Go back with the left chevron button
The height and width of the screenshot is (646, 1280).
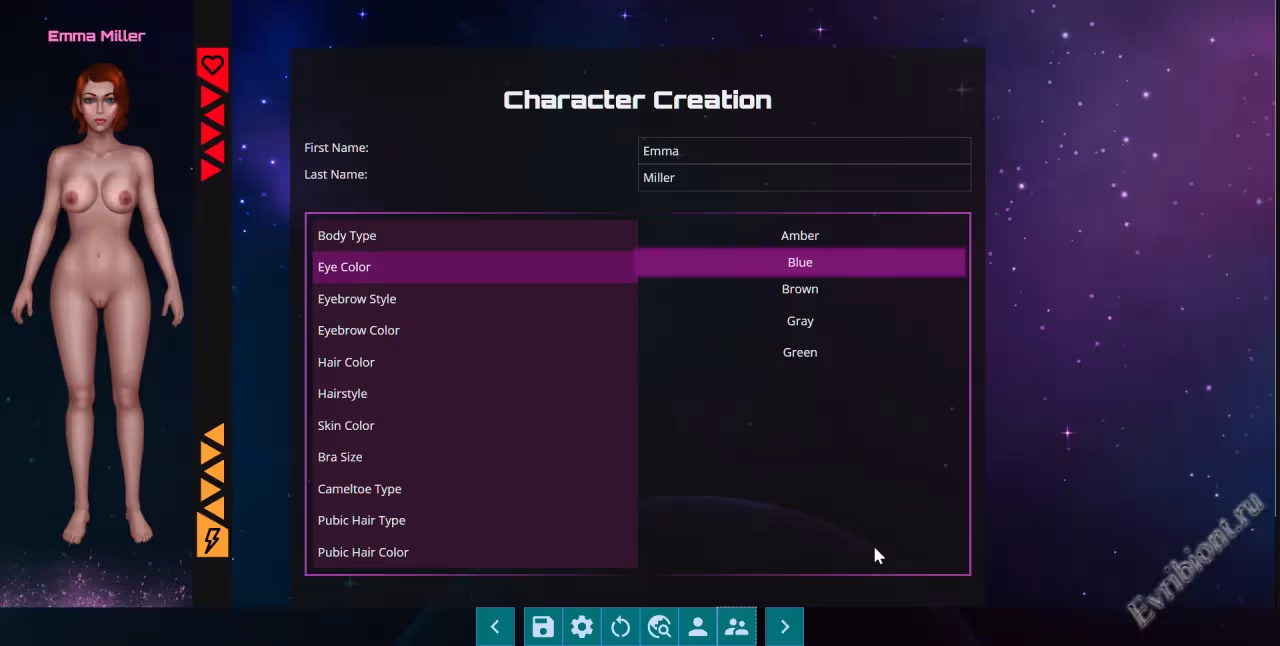click(x=495, y=627)
